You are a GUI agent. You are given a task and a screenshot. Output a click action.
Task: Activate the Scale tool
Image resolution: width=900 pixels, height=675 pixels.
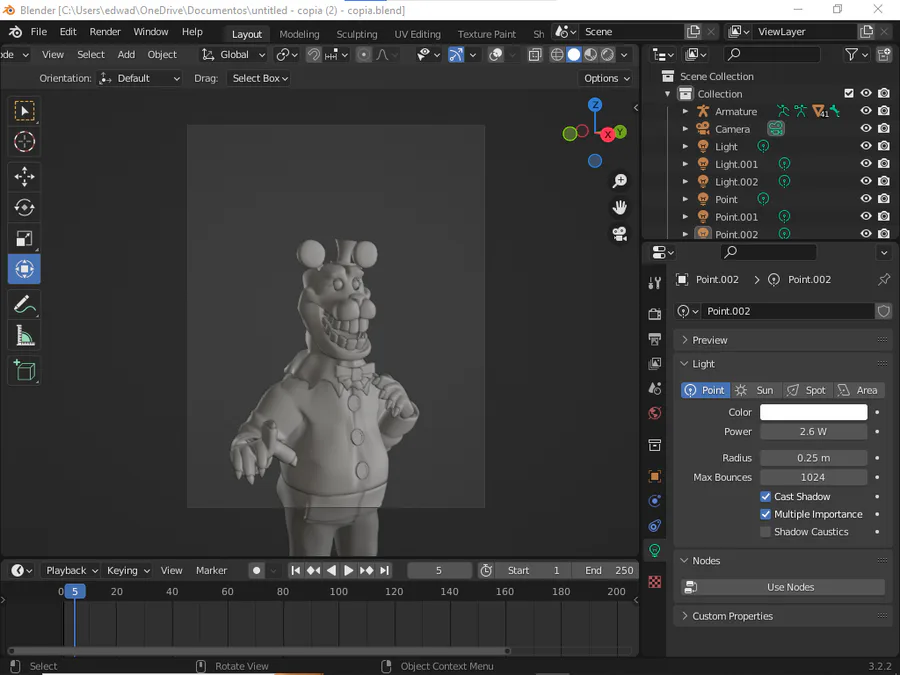pyautogui.click(x=25, y=238)
